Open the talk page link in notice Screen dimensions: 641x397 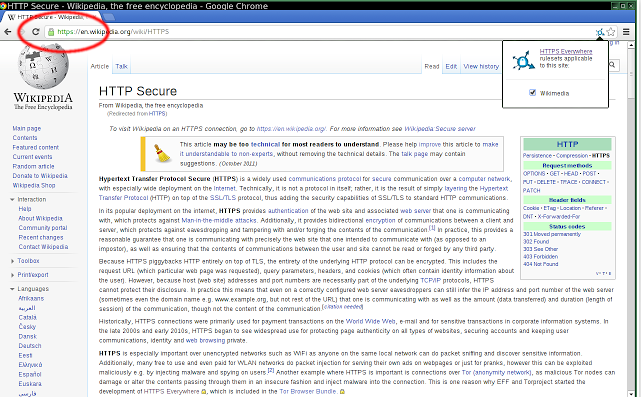point(415,154)
